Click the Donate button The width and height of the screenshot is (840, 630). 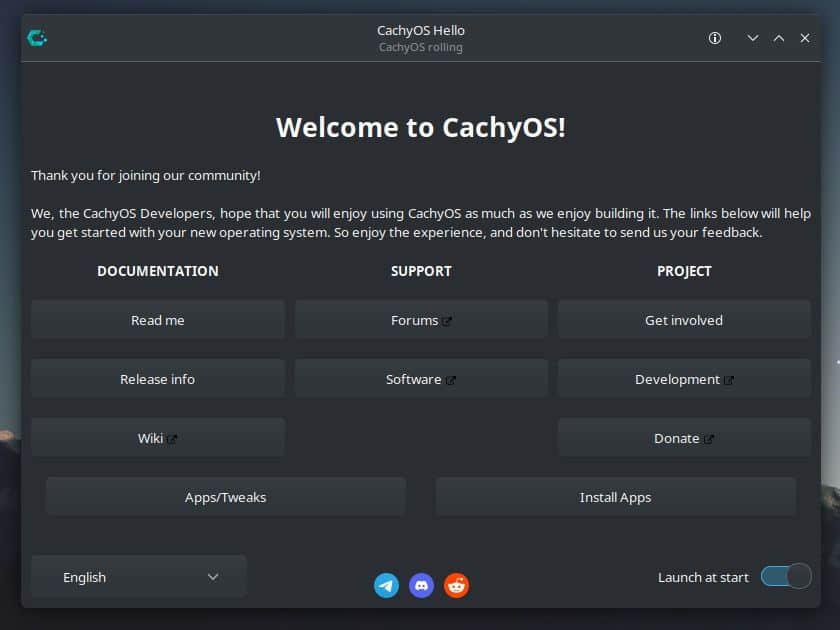click(x=684, y=438)
